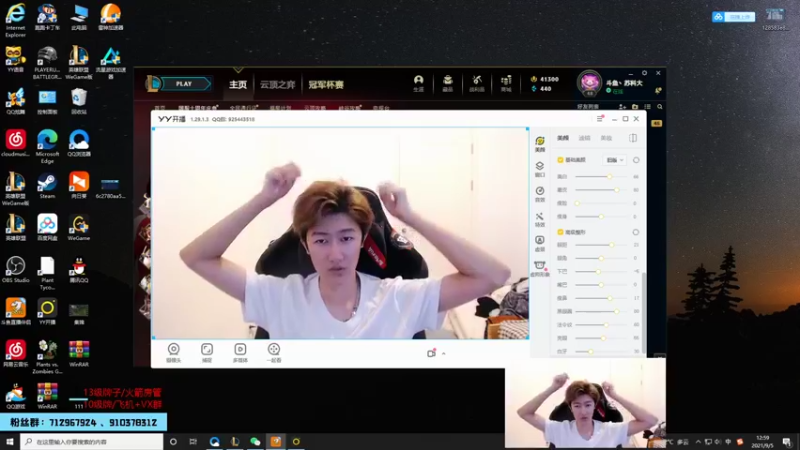Viewport: 800px width, 450px height.
Task: Expand the system tray hidden icons chevron
Action: point(698,442)
